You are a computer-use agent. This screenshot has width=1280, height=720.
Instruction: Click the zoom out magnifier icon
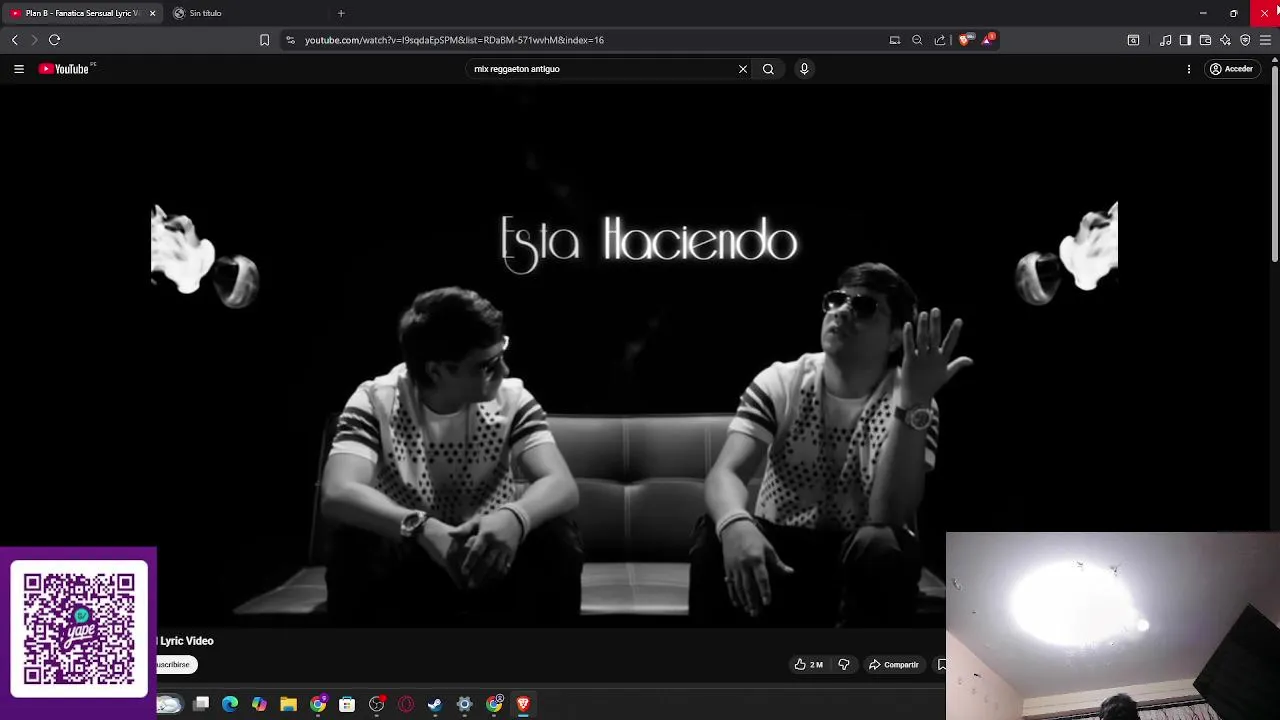click(x=917, y=40)
